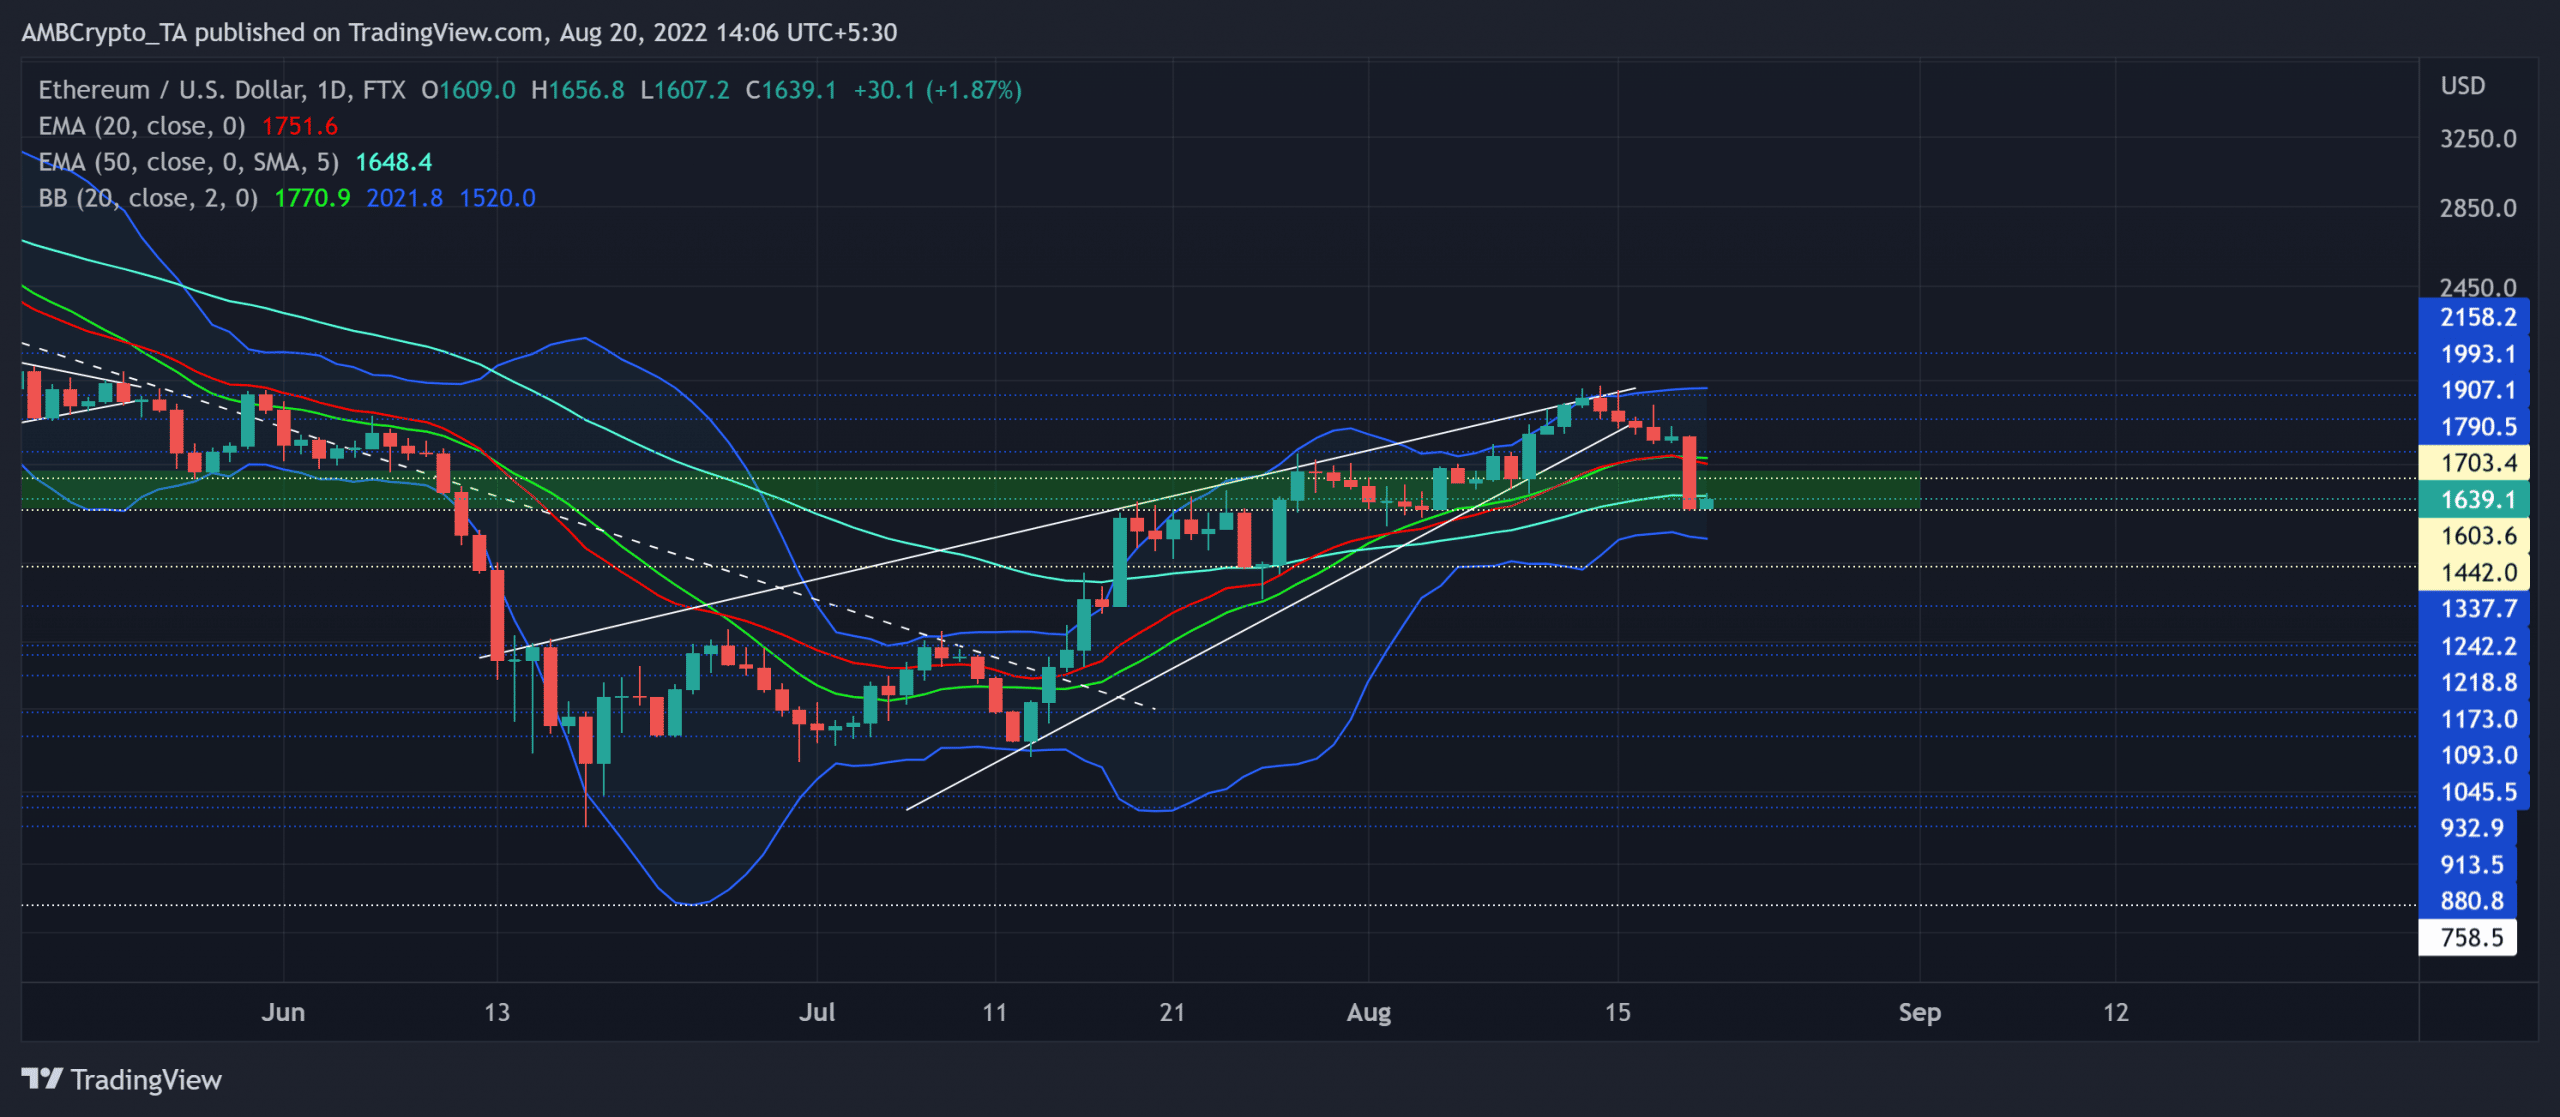Click the EMA 50 value 1648.4

coord(394,162)
